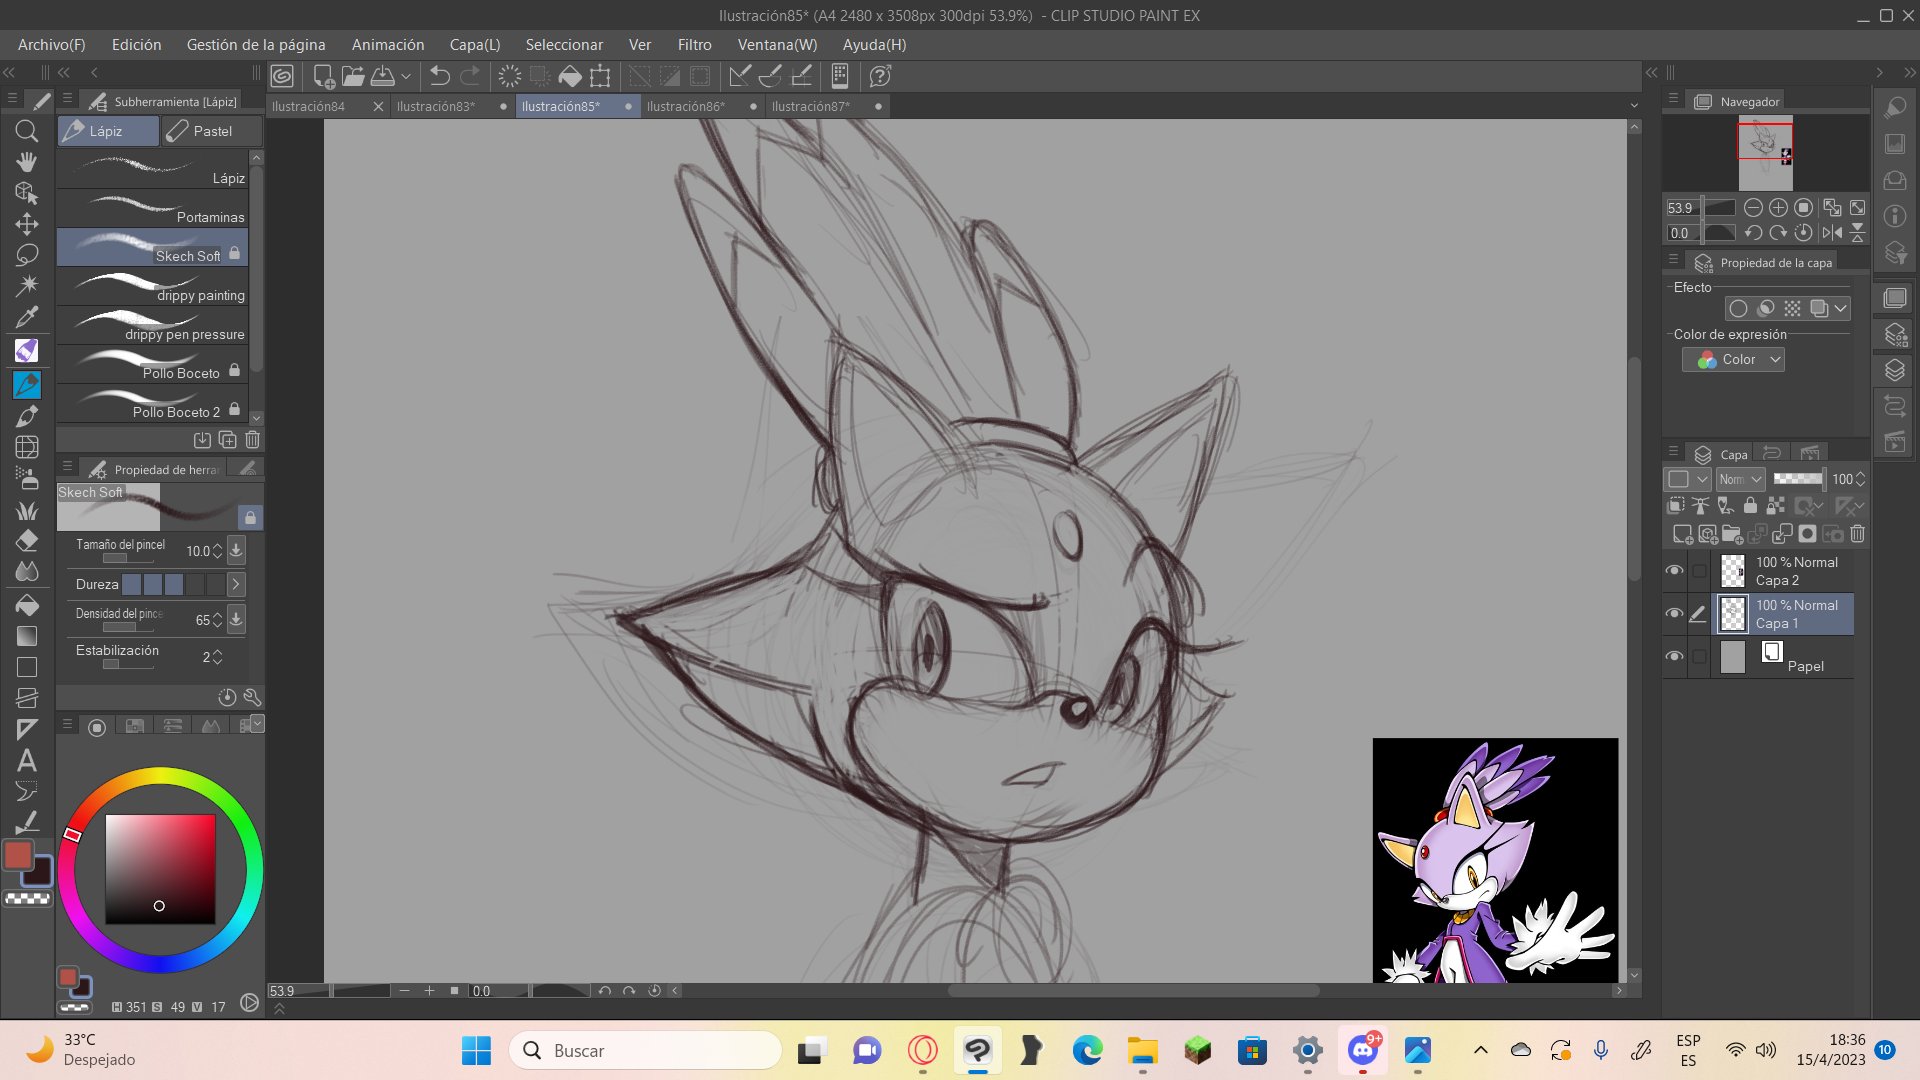Select Papel layer
The image size is (1920, 1080).
[1784, 657]
